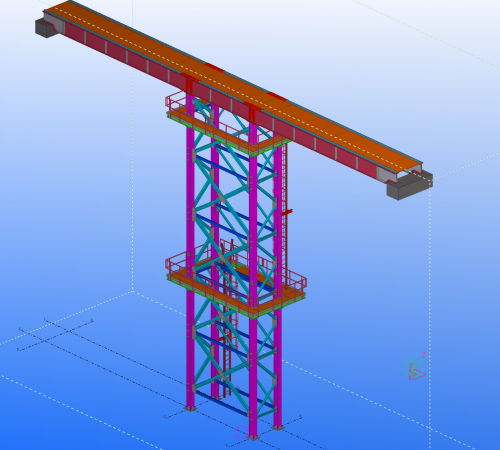Select the grey concrete abutment at the girder's right end
This screenshot has height=450, width=500.
[409, 186]
